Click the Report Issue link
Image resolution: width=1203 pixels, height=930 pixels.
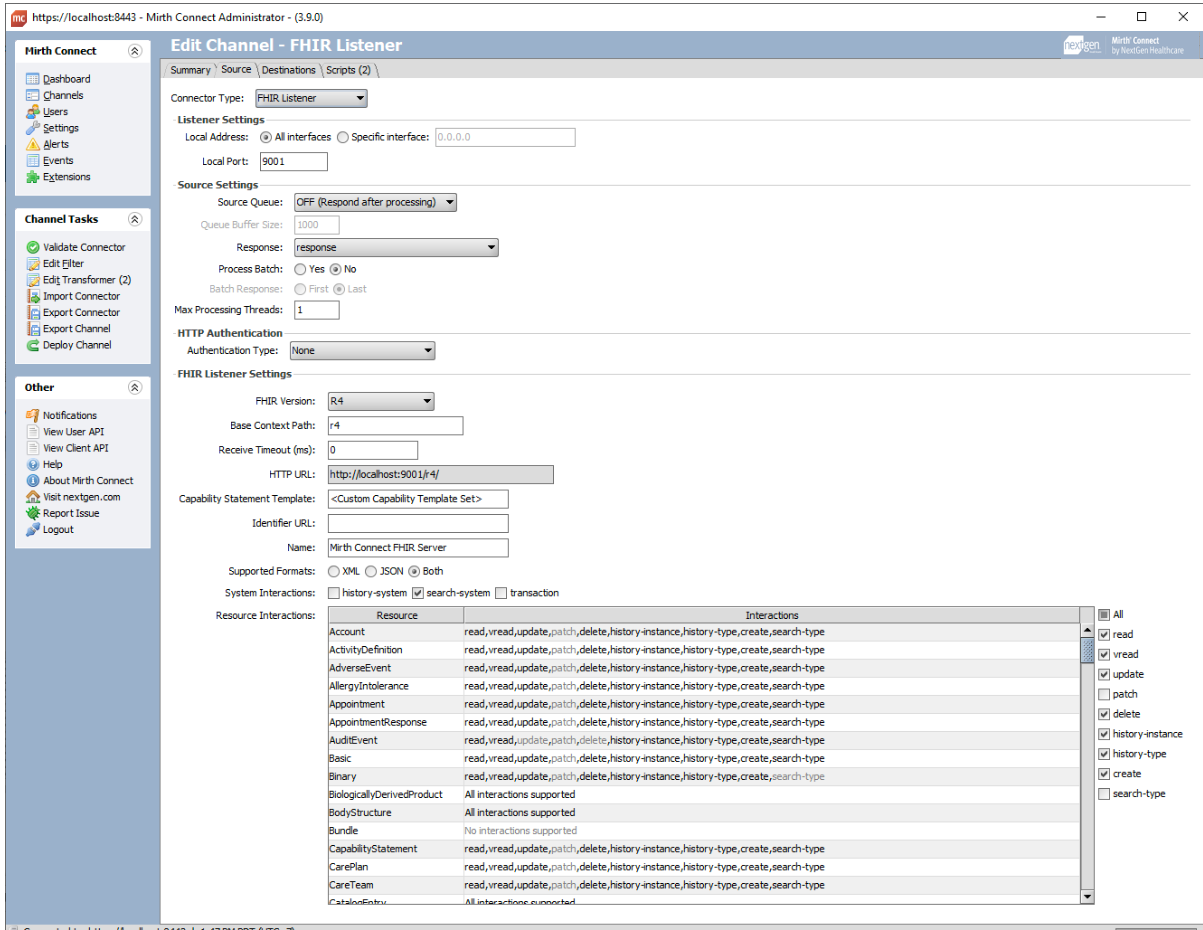pos(71,513)
